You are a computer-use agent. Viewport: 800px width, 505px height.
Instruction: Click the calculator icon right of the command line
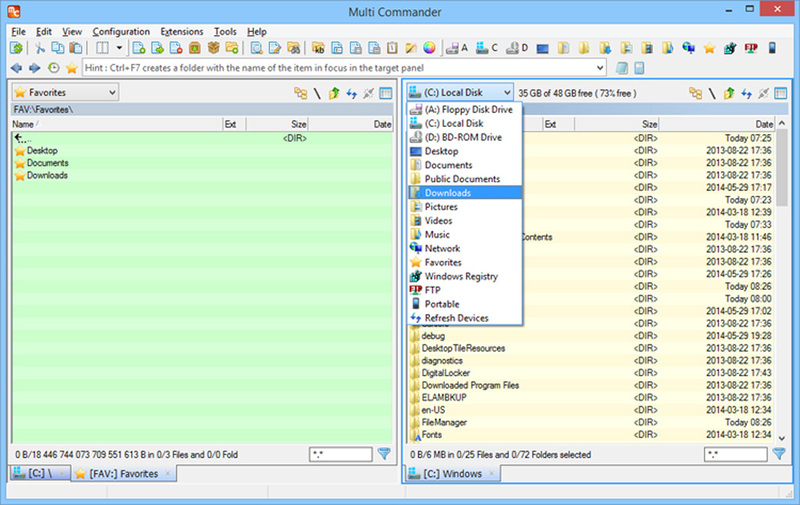click(640, 68)
